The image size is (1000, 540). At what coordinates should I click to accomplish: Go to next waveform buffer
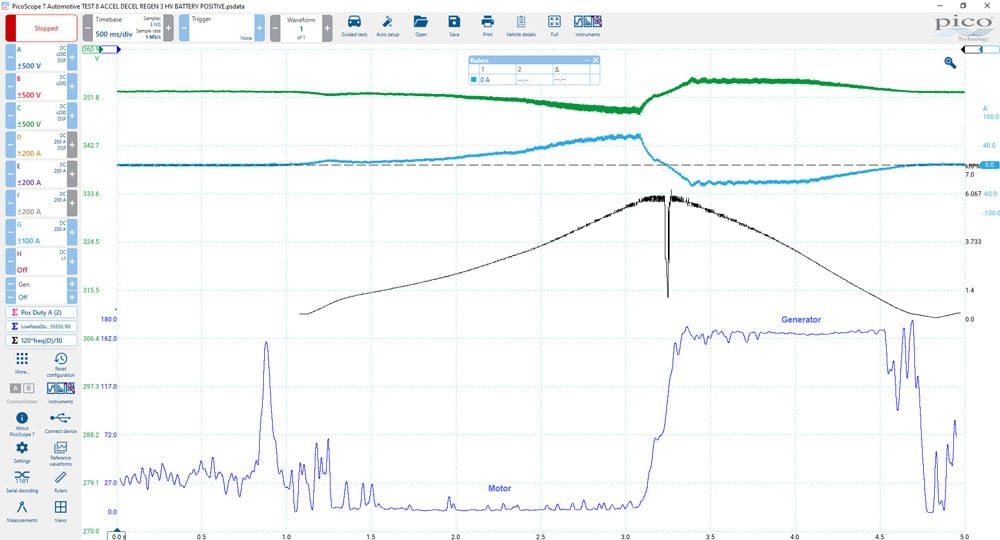click(327, 28)
